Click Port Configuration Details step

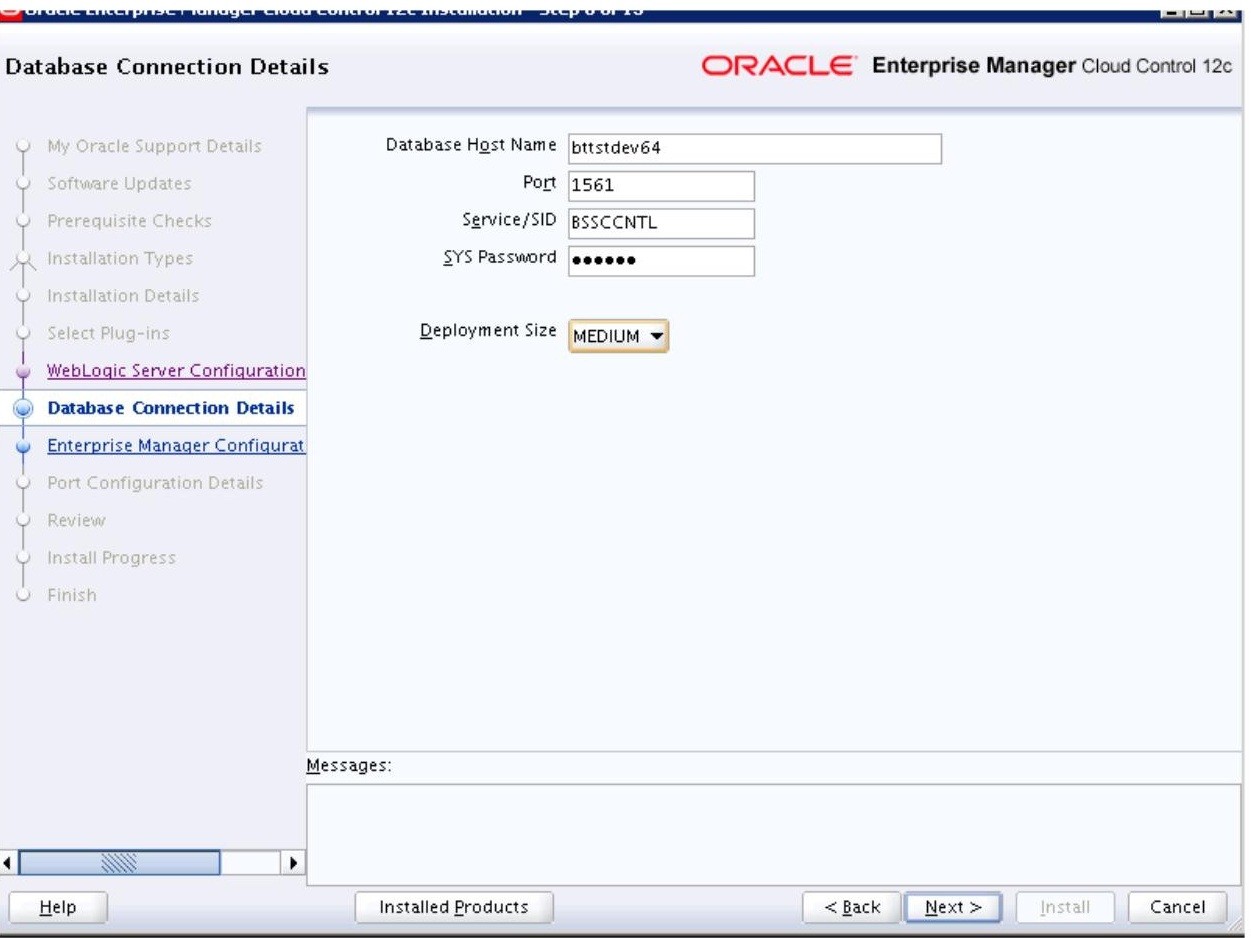pos(155,483)
